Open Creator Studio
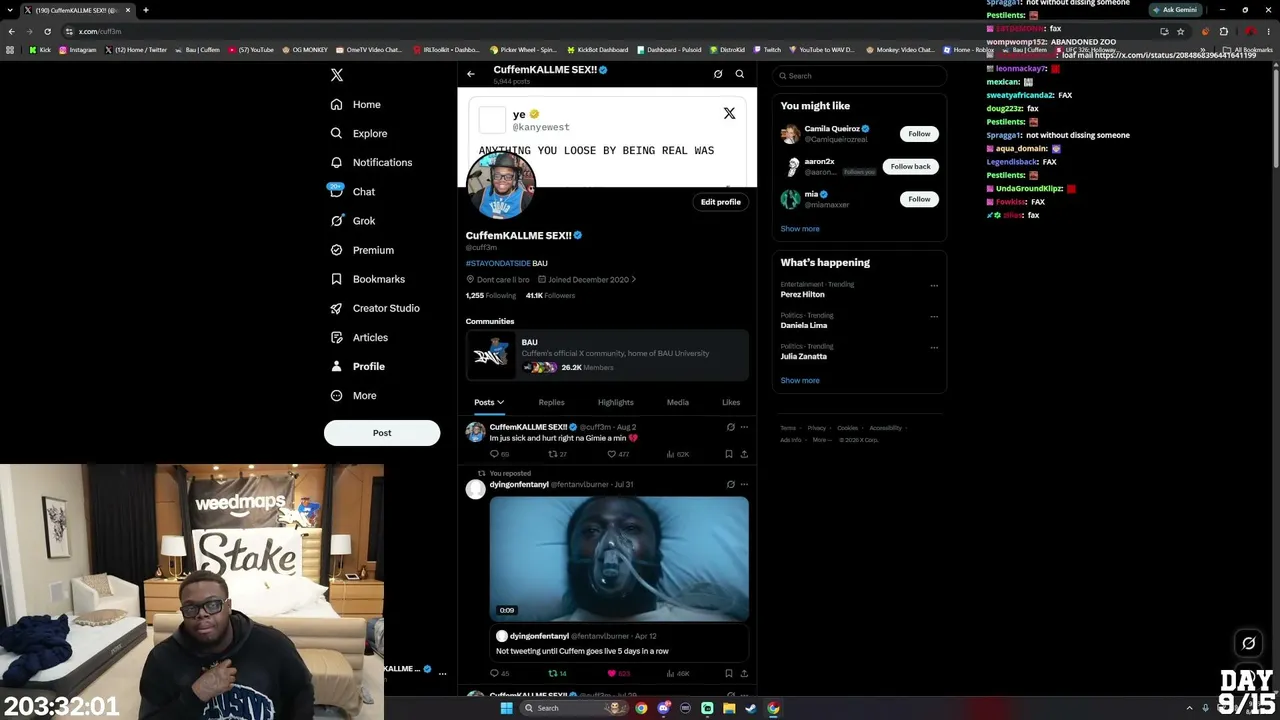 [374, 308]
